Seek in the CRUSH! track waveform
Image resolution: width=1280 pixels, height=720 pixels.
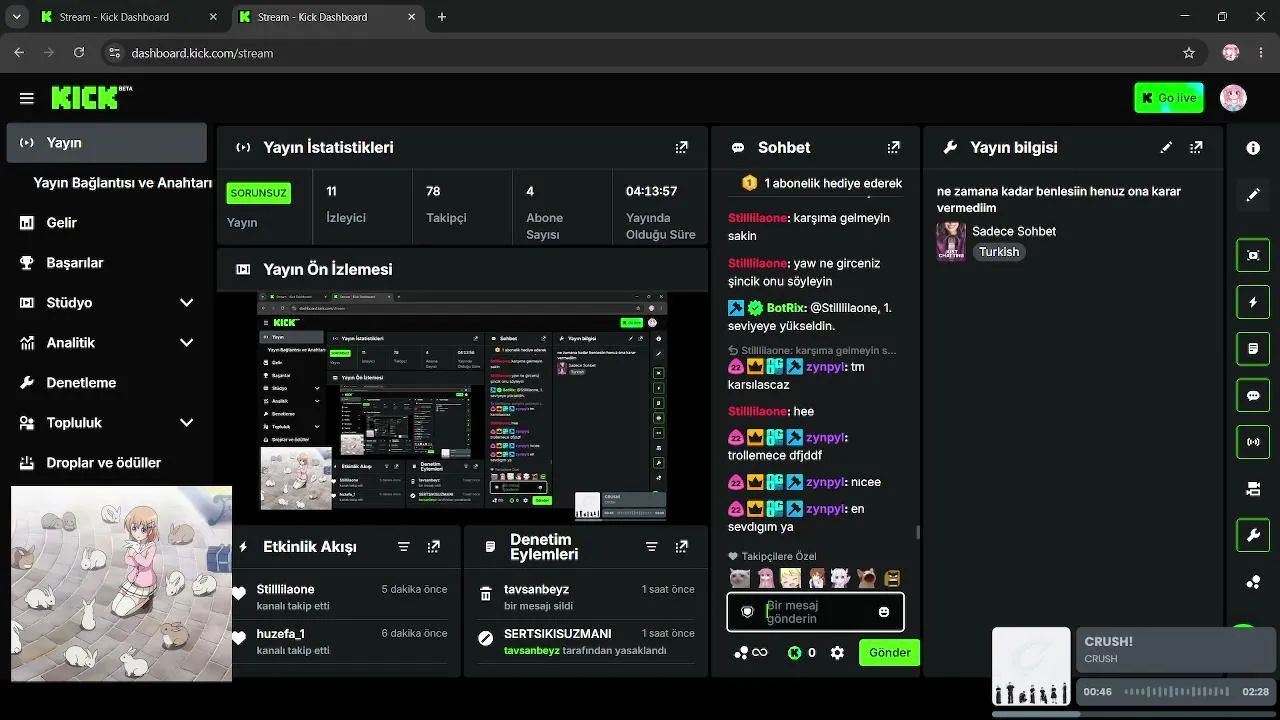click(x=1179, y=692)
